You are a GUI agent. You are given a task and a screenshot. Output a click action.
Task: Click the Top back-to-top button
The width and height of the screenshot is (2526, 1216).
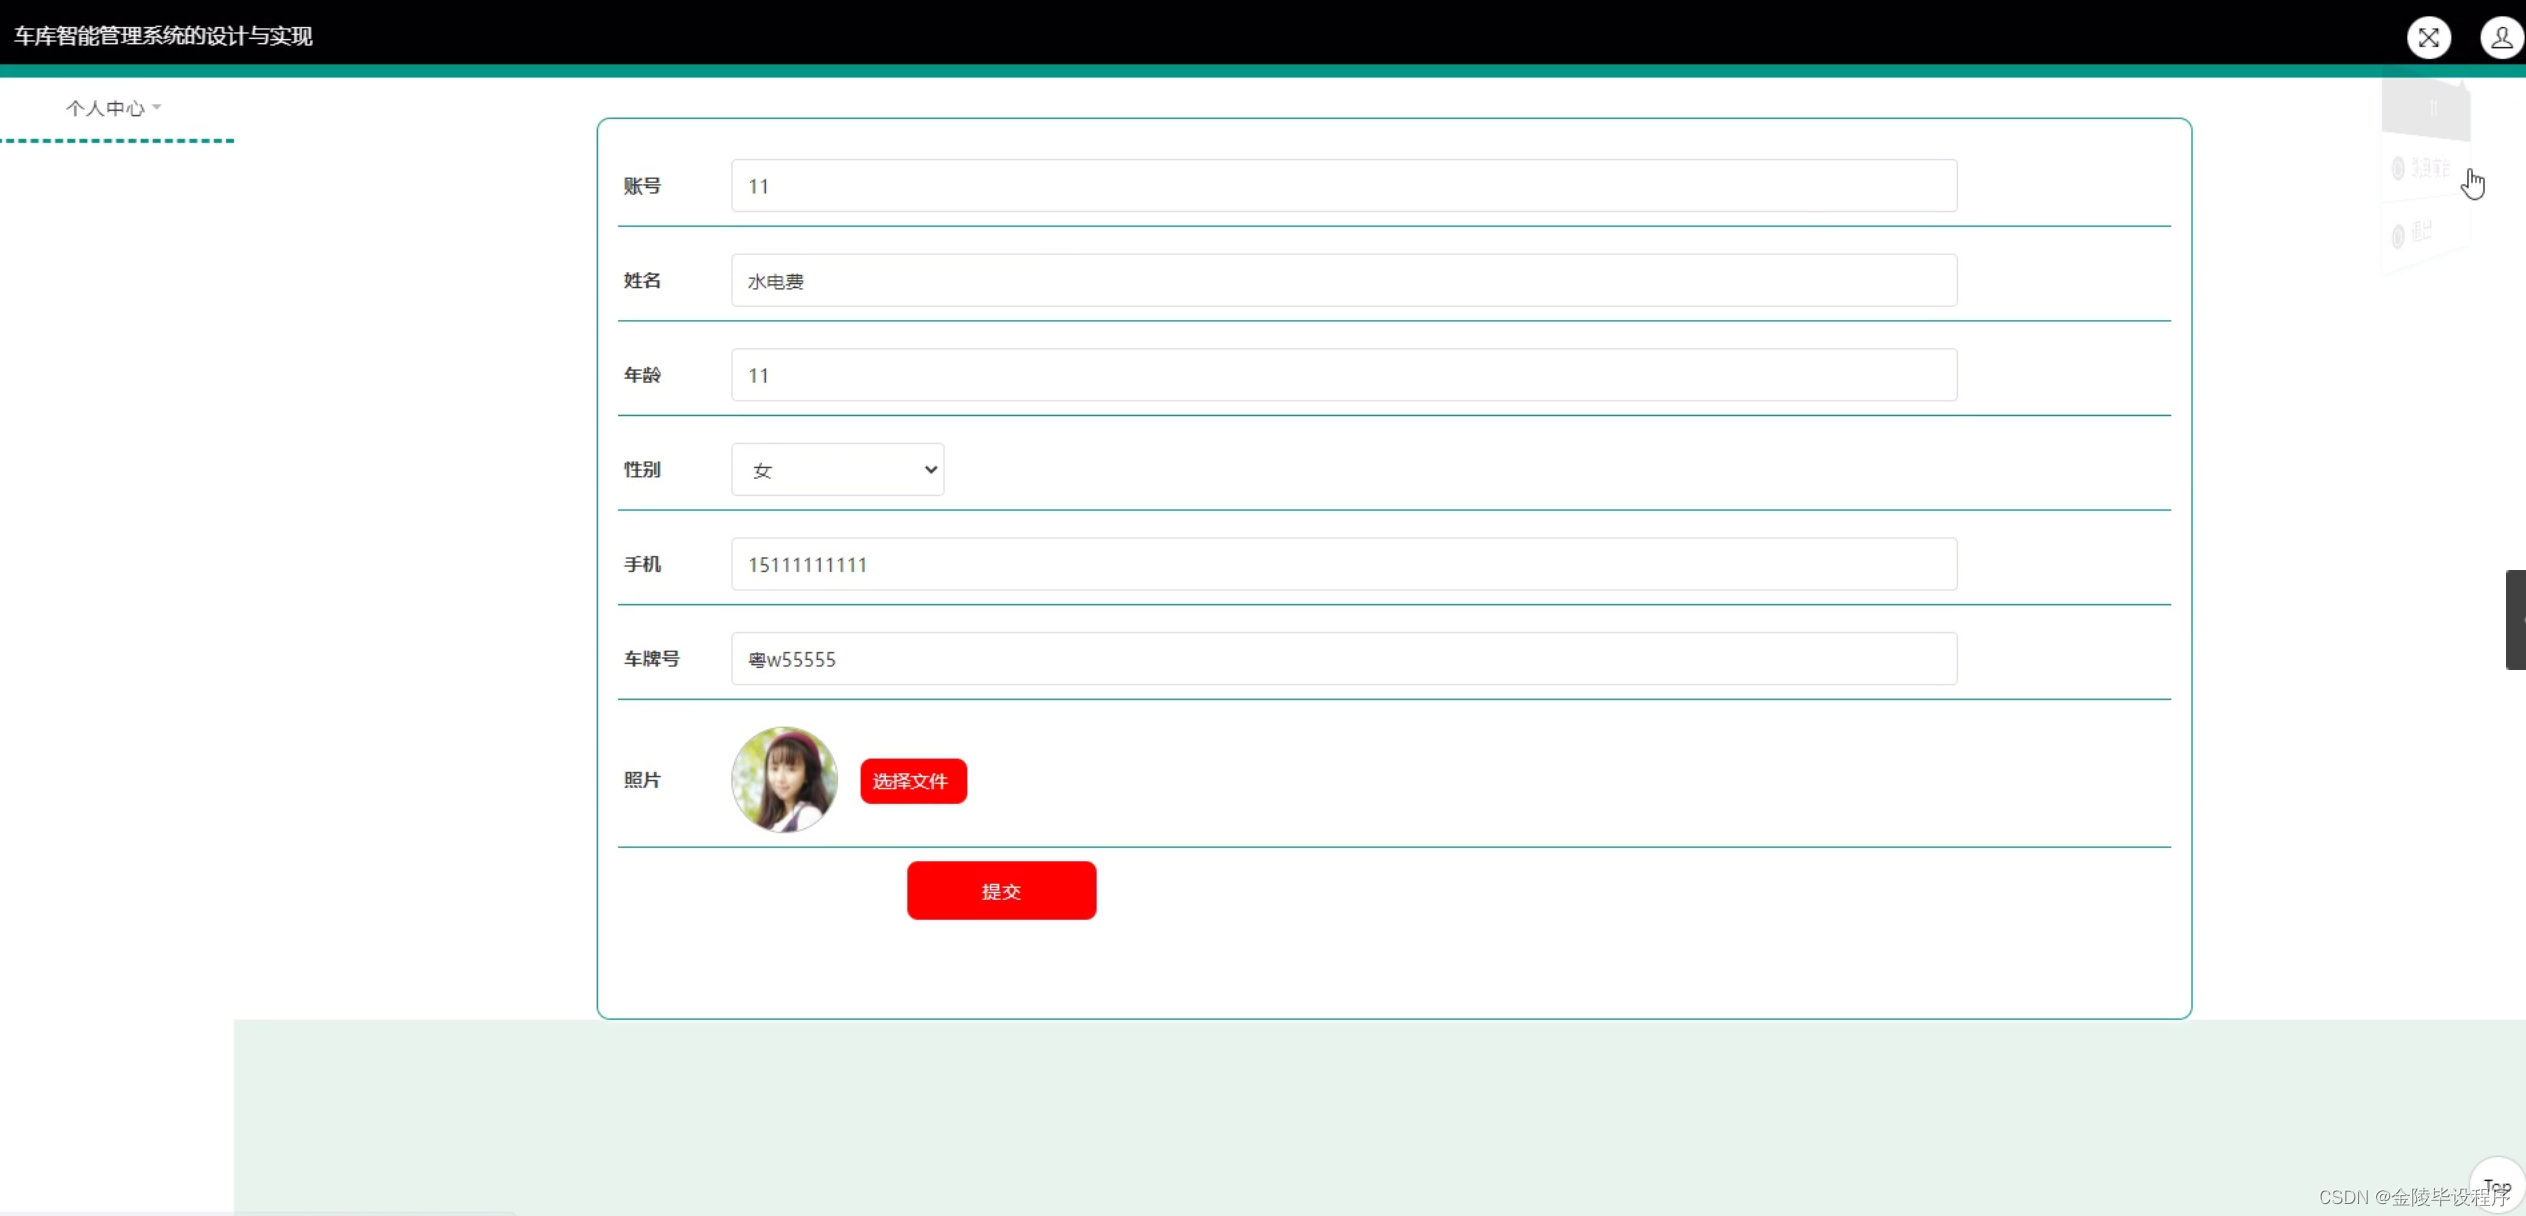2496,1187
